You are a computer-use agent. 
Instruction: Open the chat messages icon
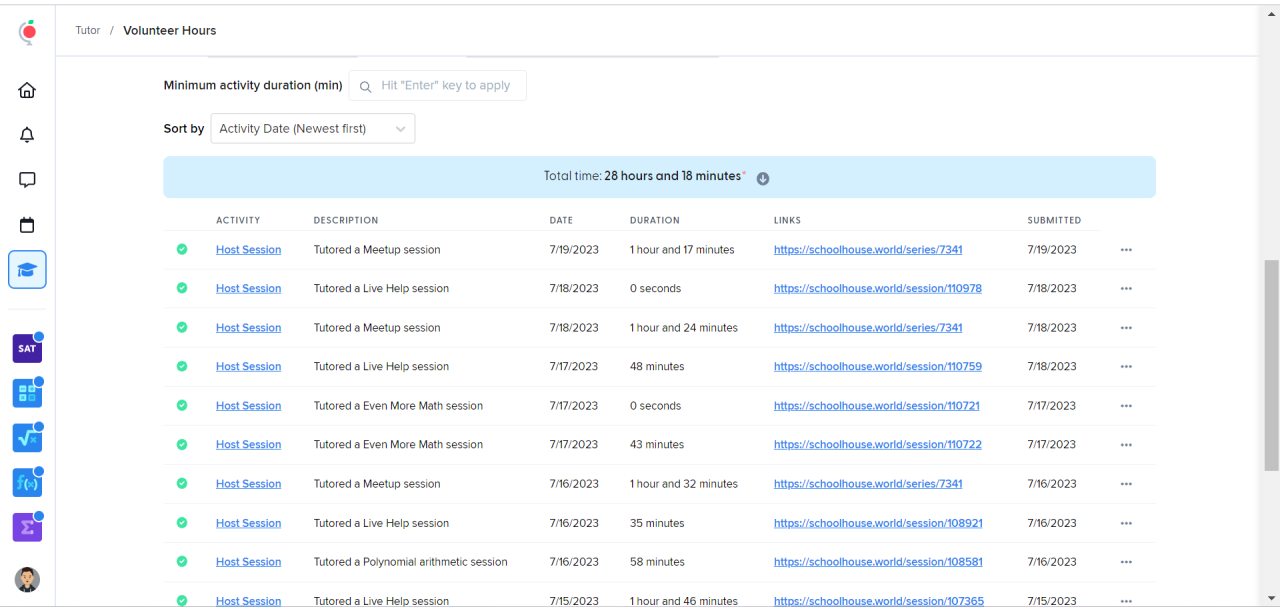27,180
